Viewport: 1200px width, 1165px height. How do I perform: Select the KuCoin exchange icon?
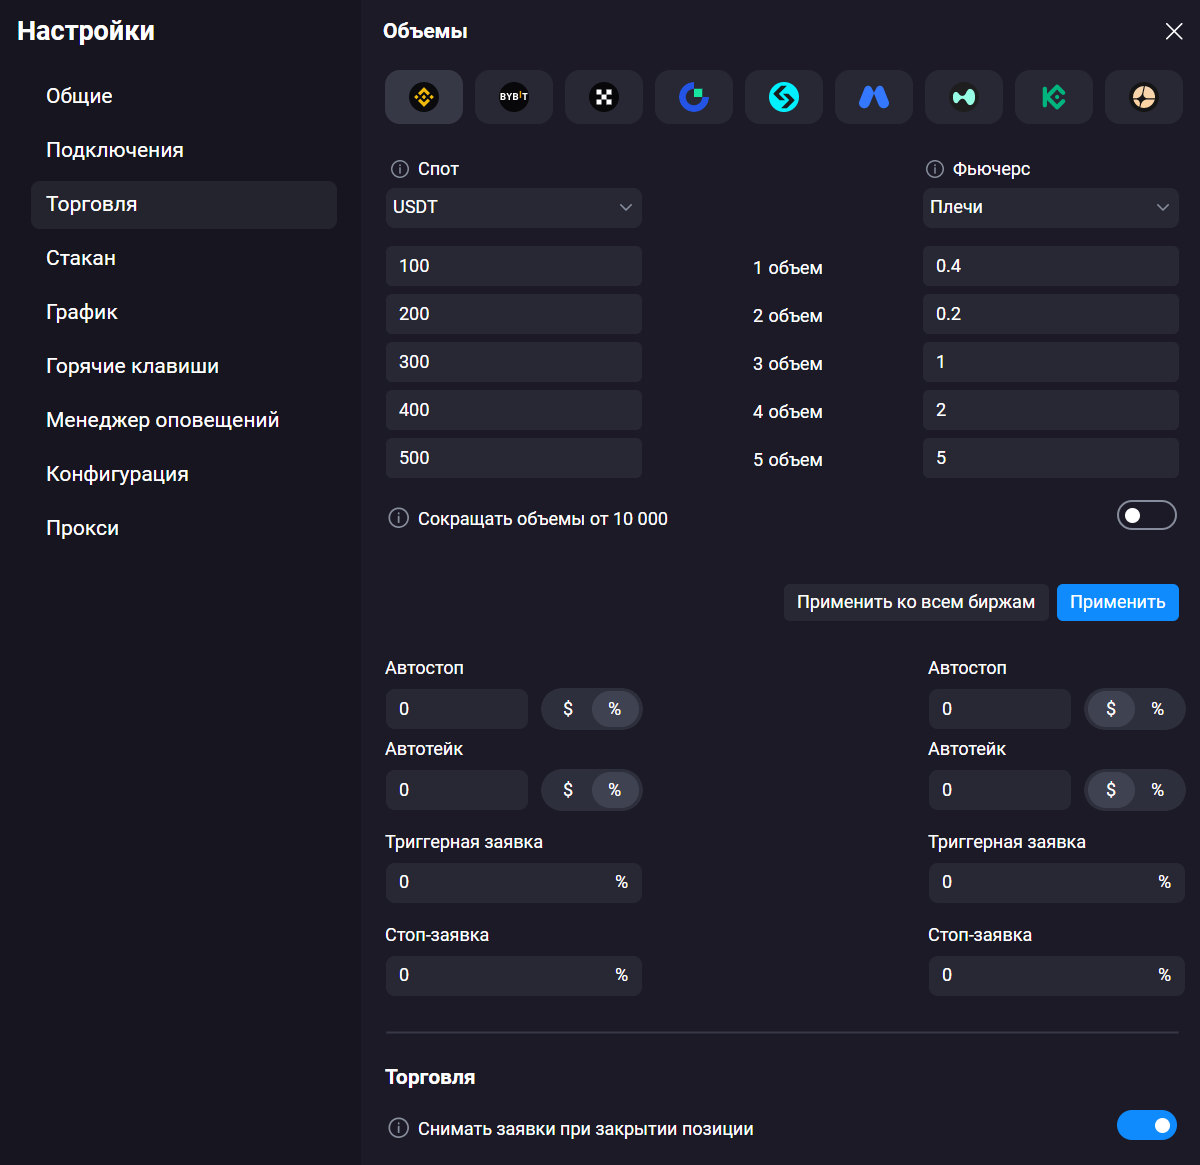click(1054, 97)
